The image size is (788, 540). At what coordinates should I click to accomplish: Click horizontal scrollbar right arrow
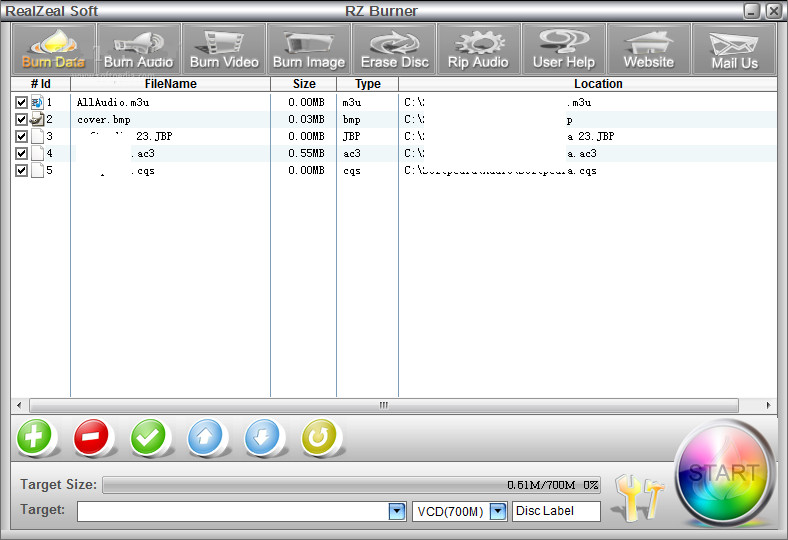[x=768, y=405]
